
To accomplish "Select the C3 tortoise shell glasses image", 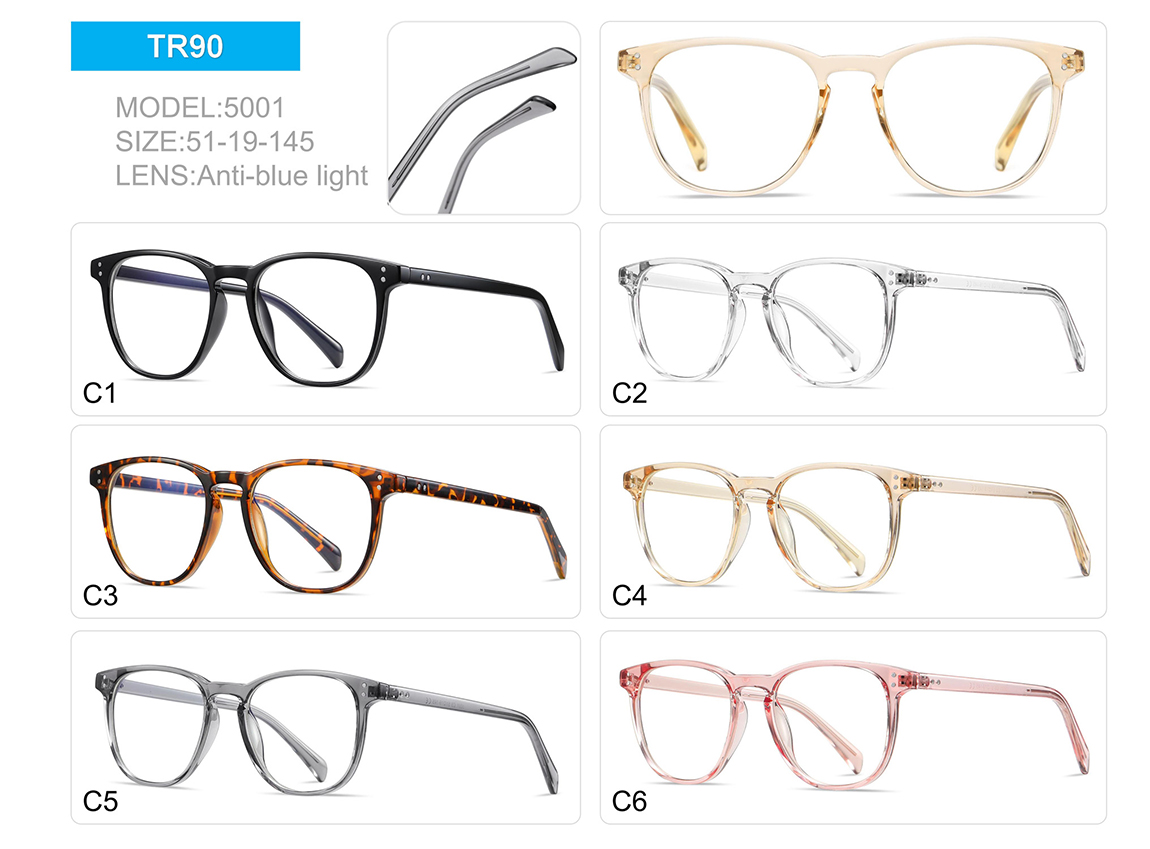I will (x=326, y=521).
